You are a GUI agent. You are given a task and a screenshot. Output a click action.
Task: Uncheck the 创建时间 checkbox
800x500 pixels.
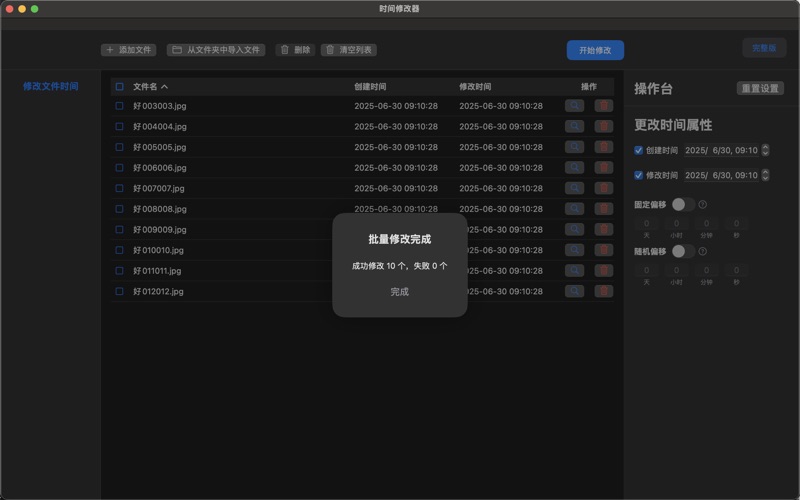[639, 151]
